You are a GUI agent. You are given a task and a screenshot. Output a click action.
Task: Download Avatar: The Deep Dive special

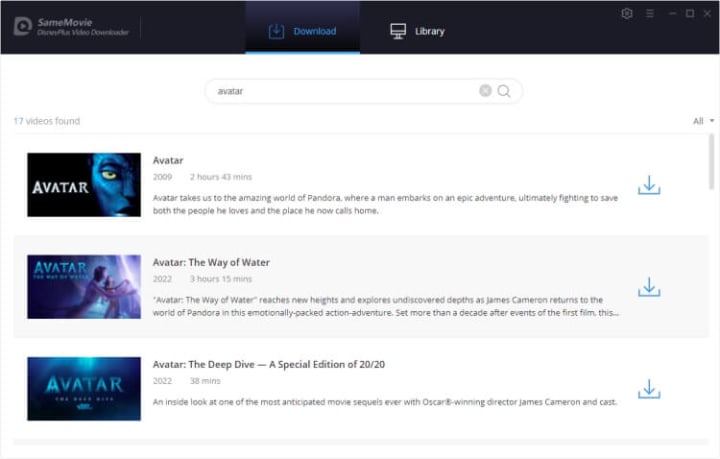click(x=649, y=389)
